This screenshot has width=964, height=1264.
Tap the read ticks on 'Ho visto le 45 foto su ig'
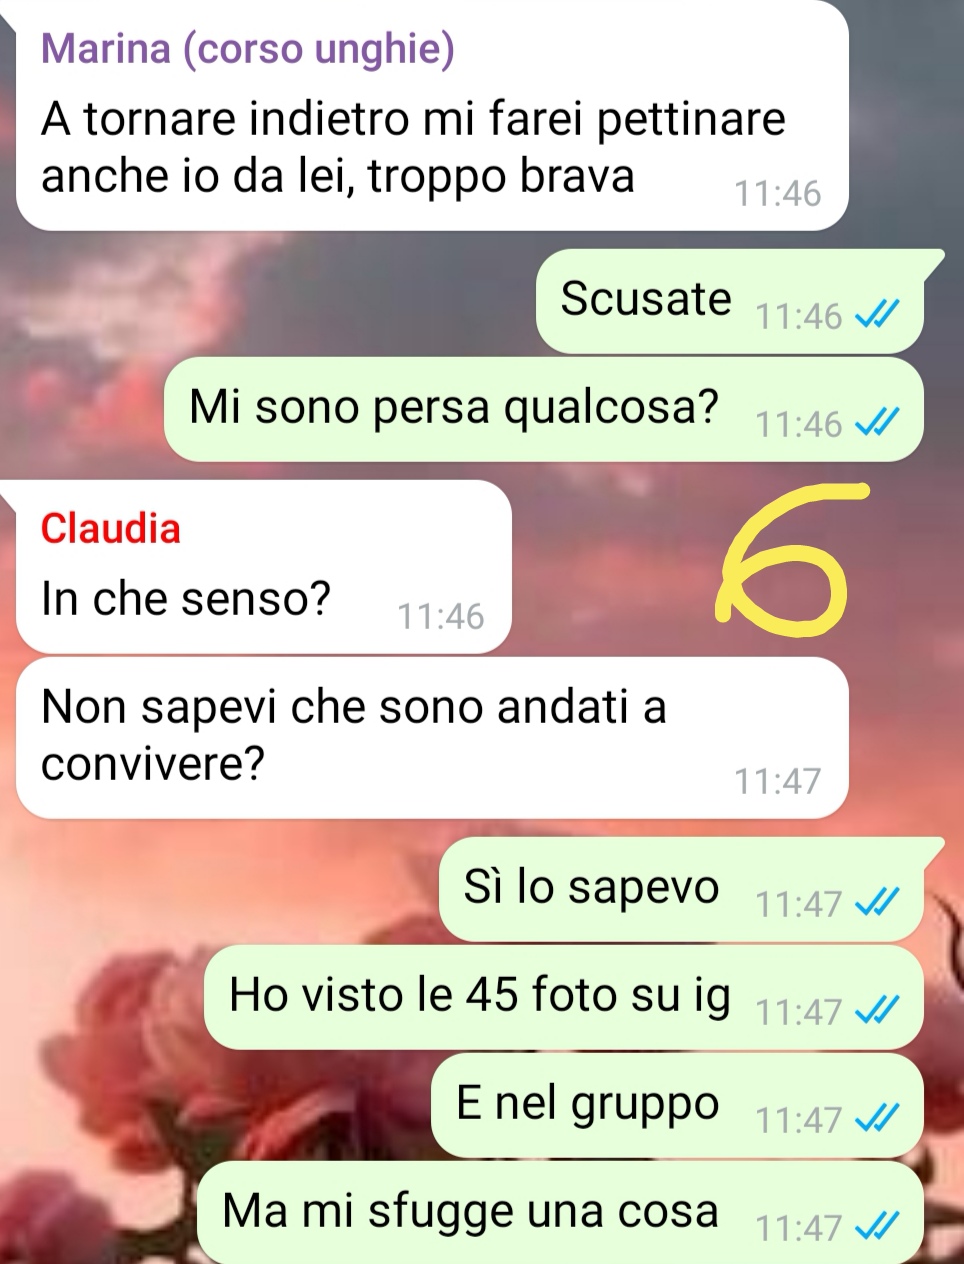click(x=878, y=1012)
